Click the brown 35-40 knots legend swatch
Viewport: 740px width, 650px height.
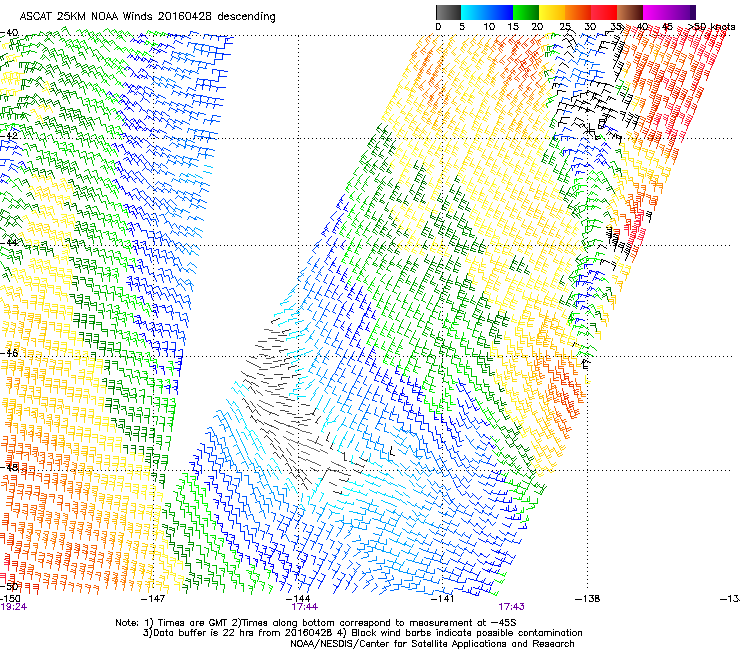(630, 12)
